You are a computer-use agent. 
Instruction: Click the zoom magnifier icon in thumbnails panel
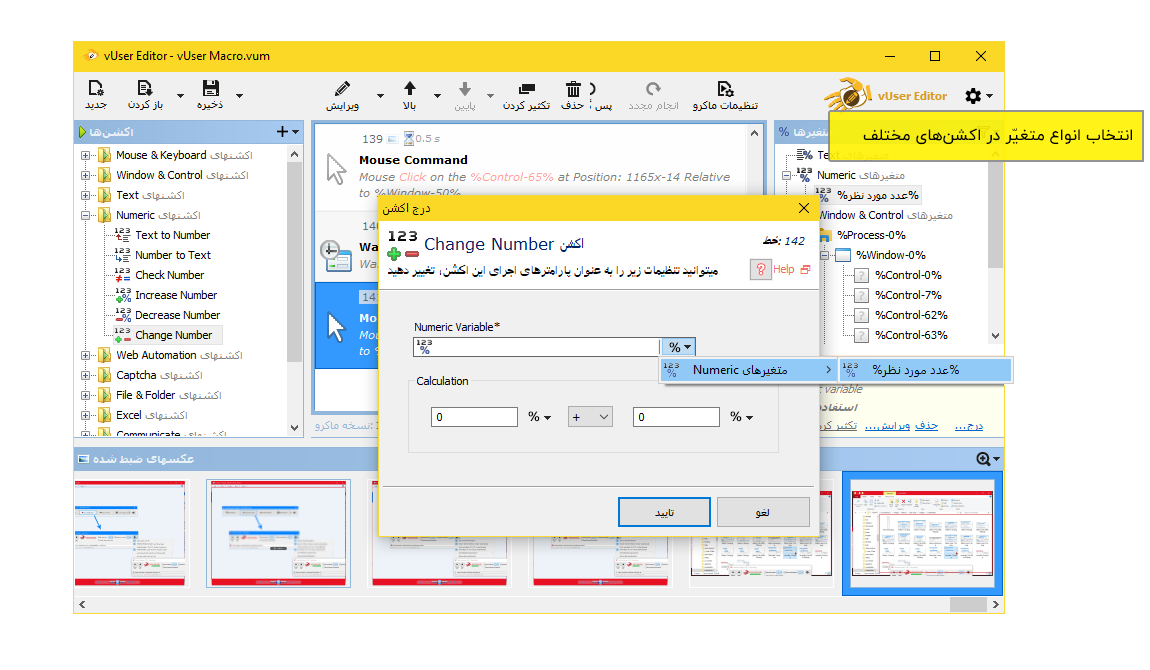click(x=984, y=459)
